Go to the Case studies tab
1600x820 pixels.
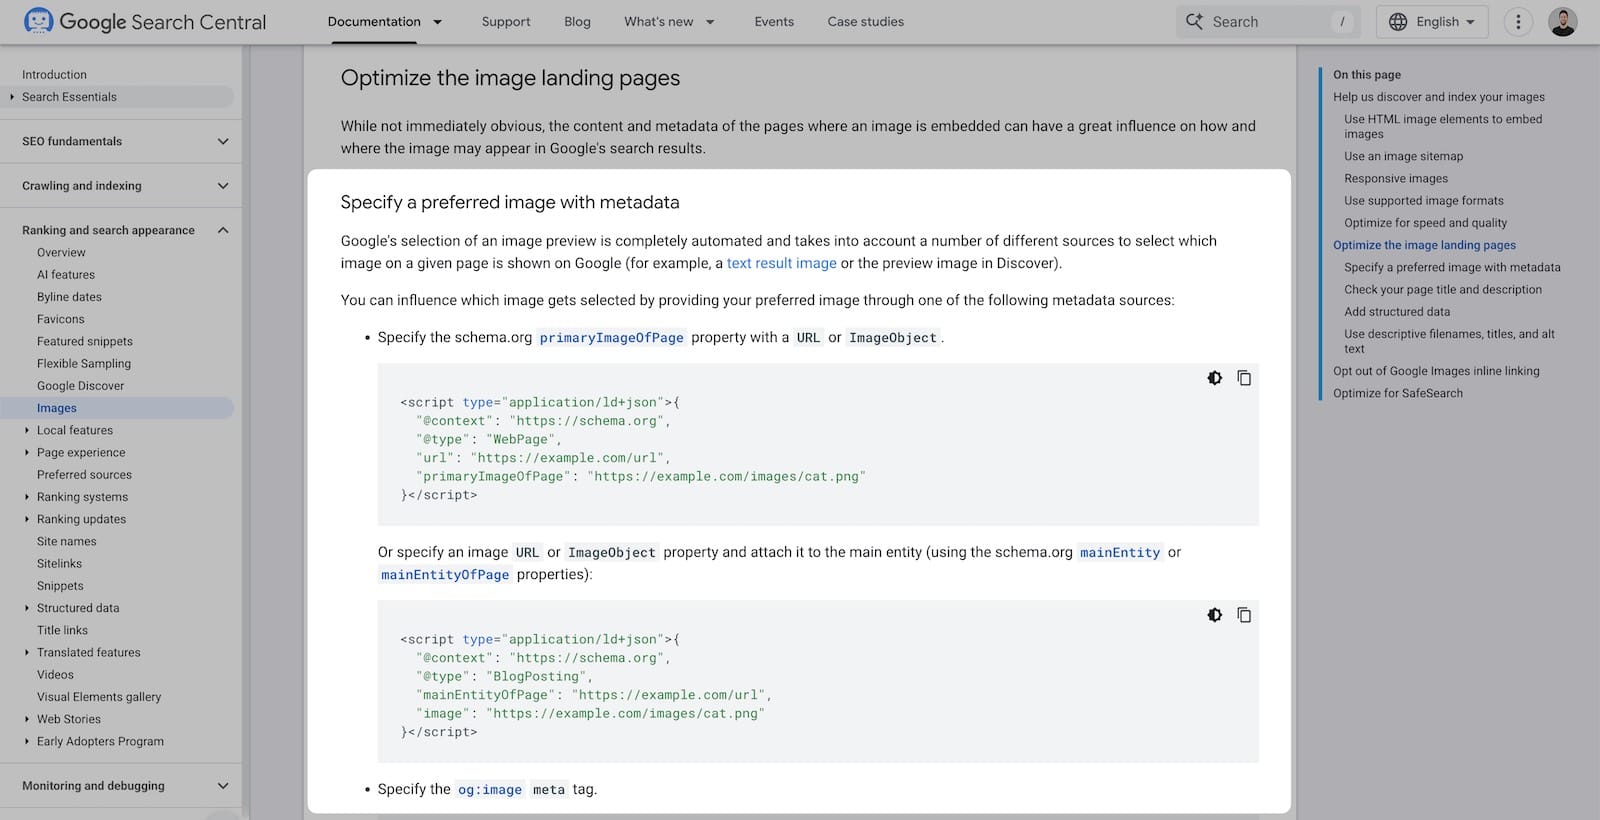coord(865,22)
